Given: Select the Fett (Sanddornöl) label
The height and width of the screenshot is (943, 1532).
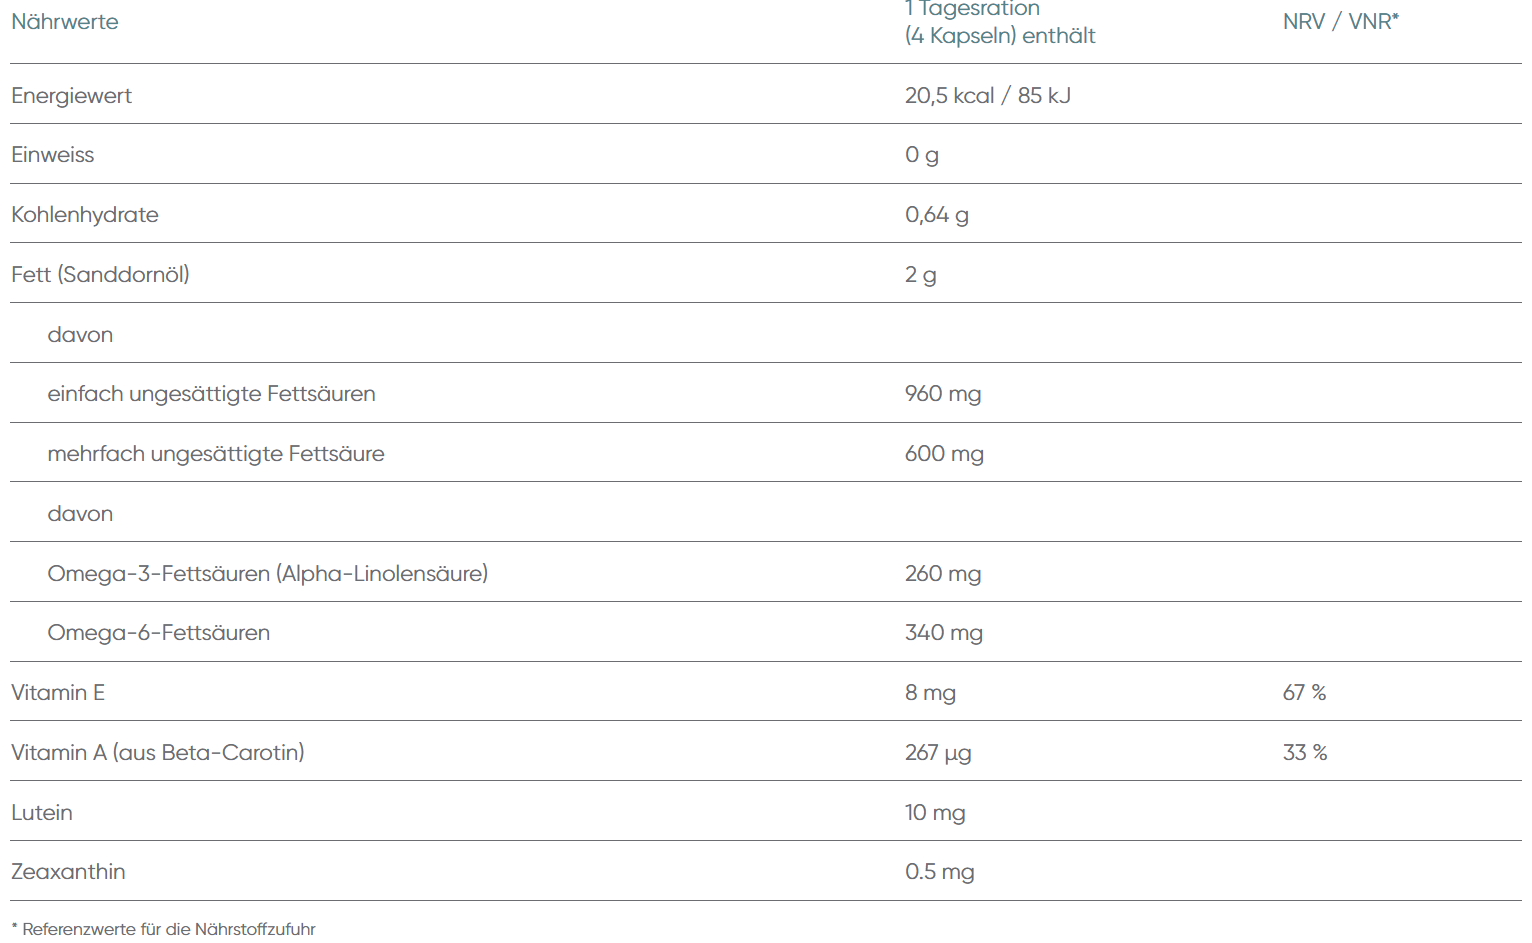Looking at the screenshot, I should 100,275.
